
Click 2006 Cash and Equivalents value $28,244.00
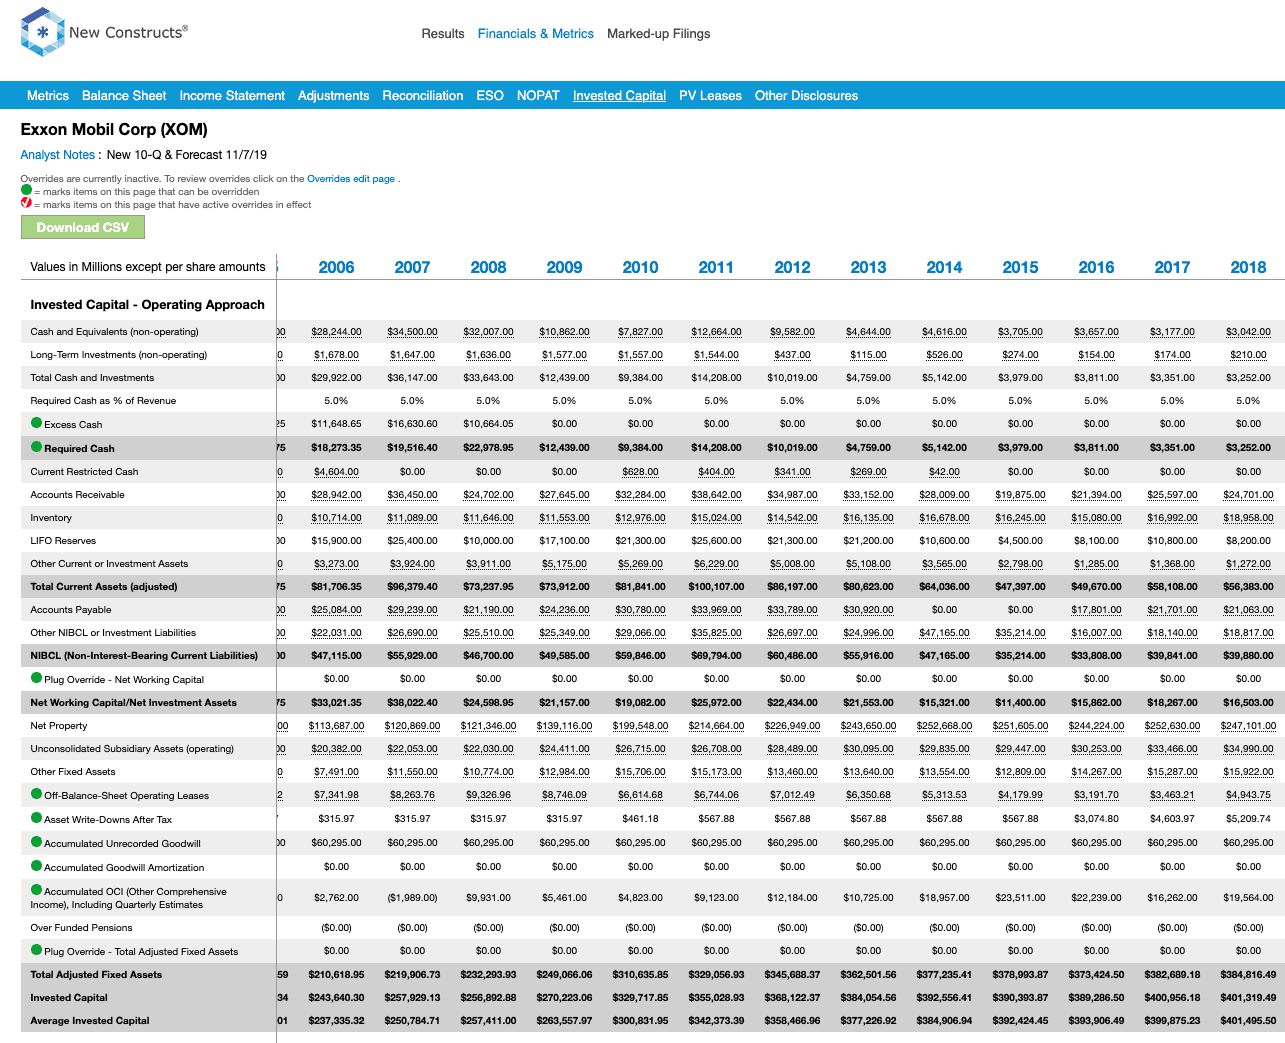point(336,332)
